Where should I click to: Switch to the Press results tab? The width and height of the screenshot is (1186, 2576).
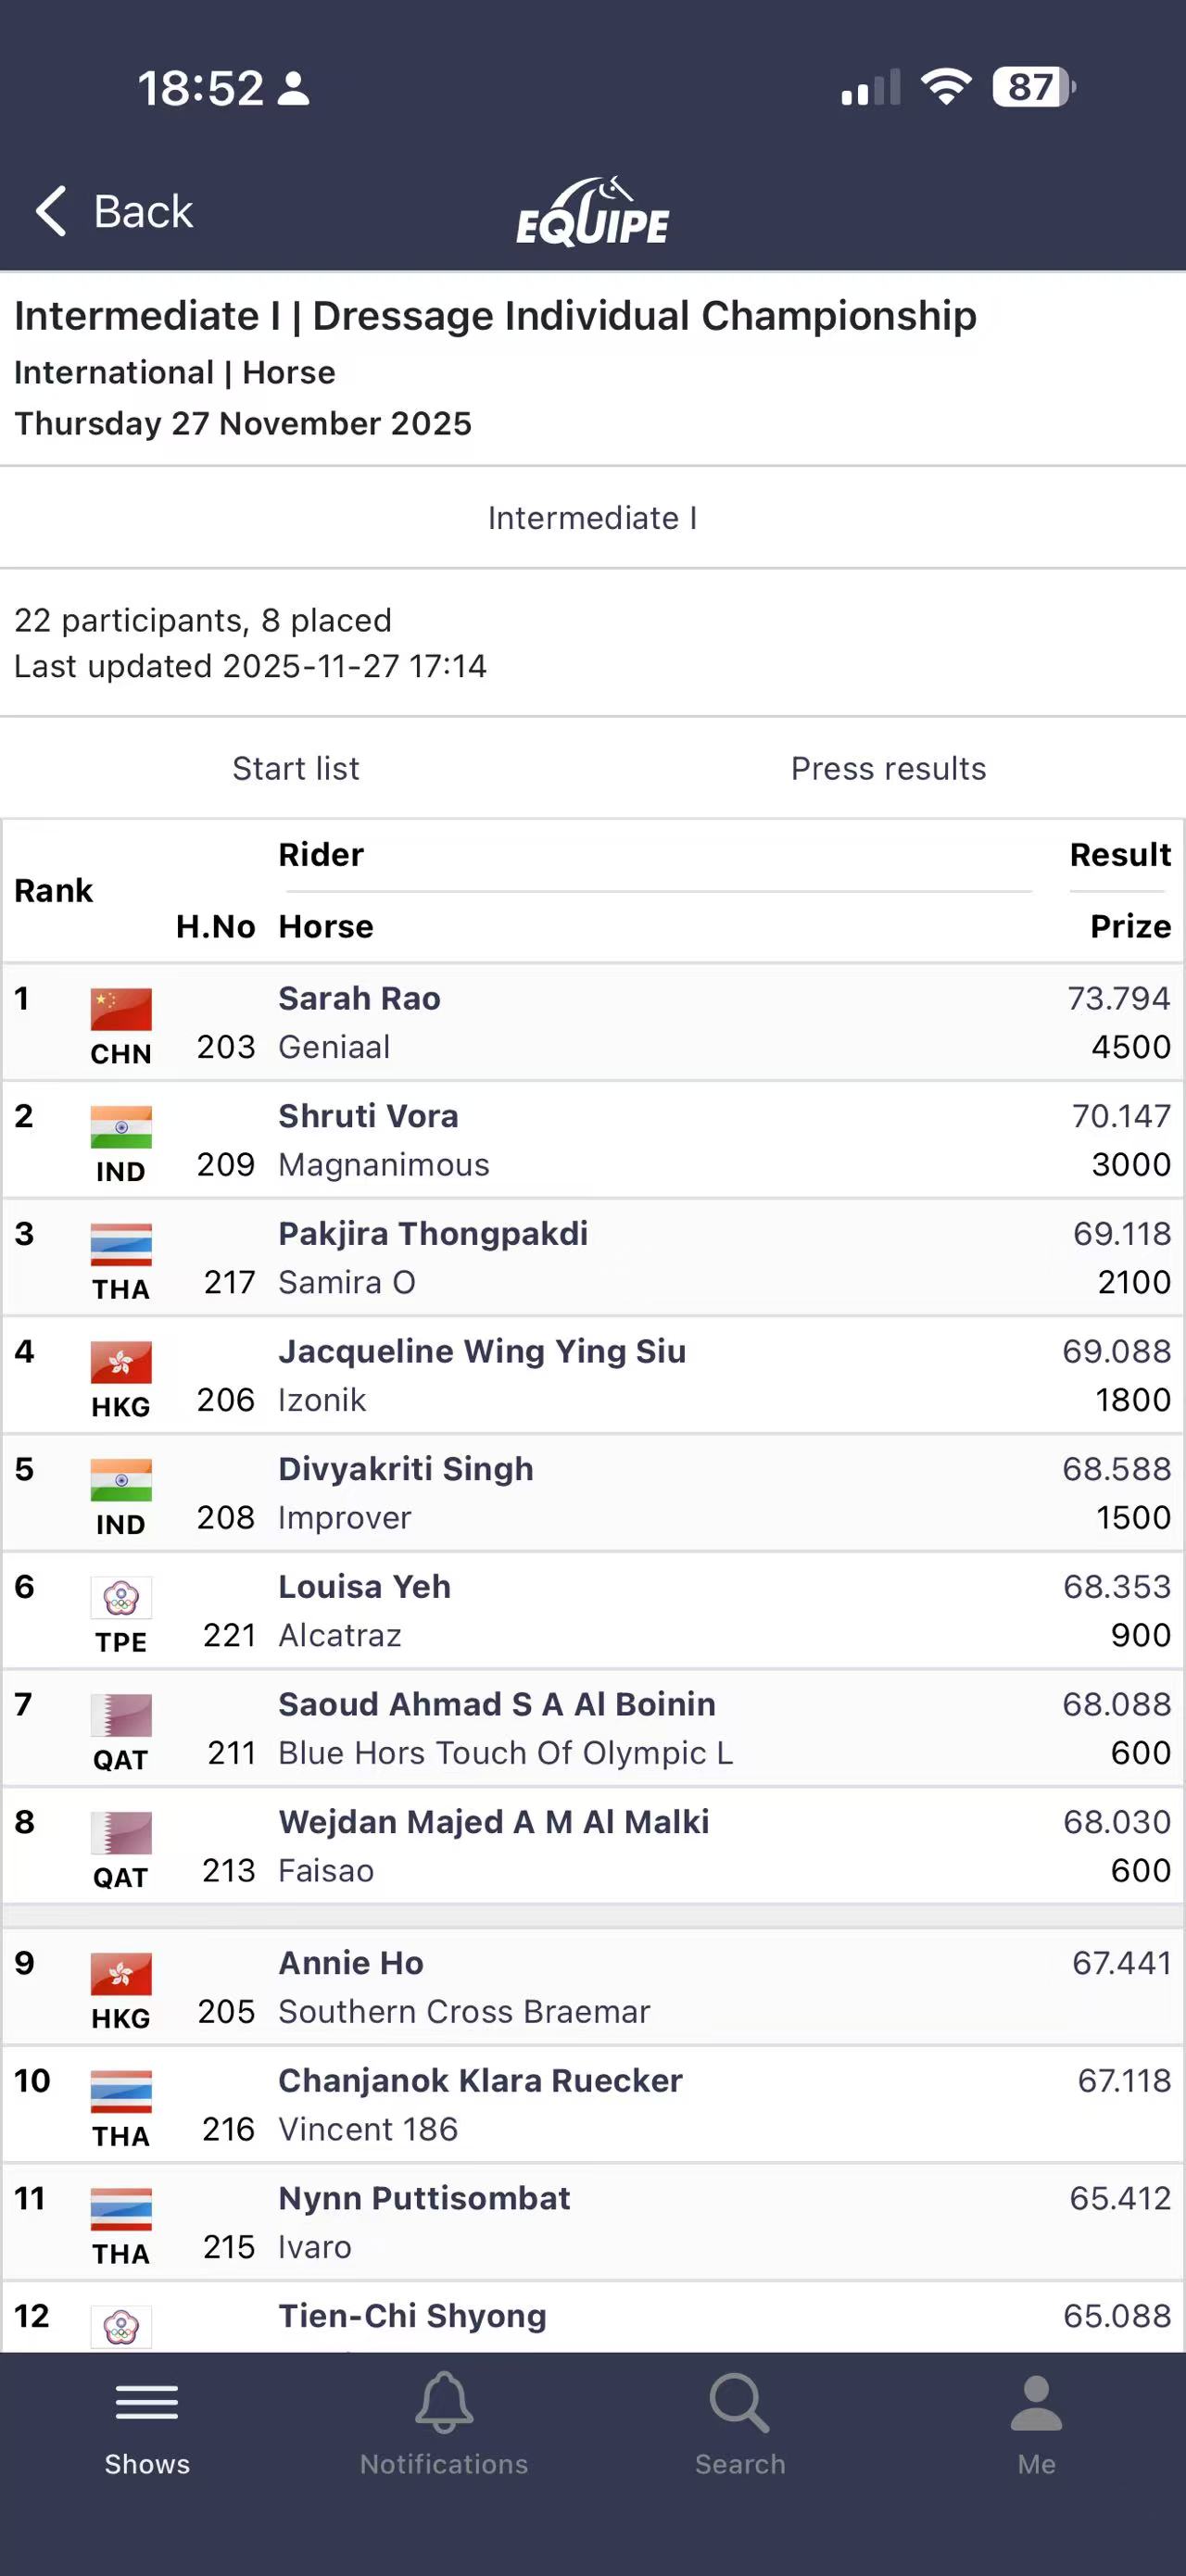click(888, 768)
